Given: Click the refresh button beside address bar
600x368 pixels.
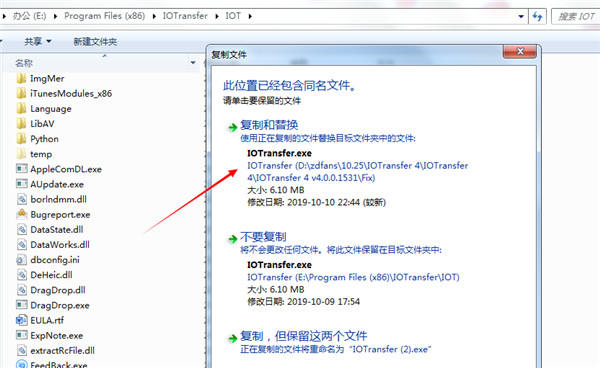Looking at the screenshot, I should click(x=537, y=16).
